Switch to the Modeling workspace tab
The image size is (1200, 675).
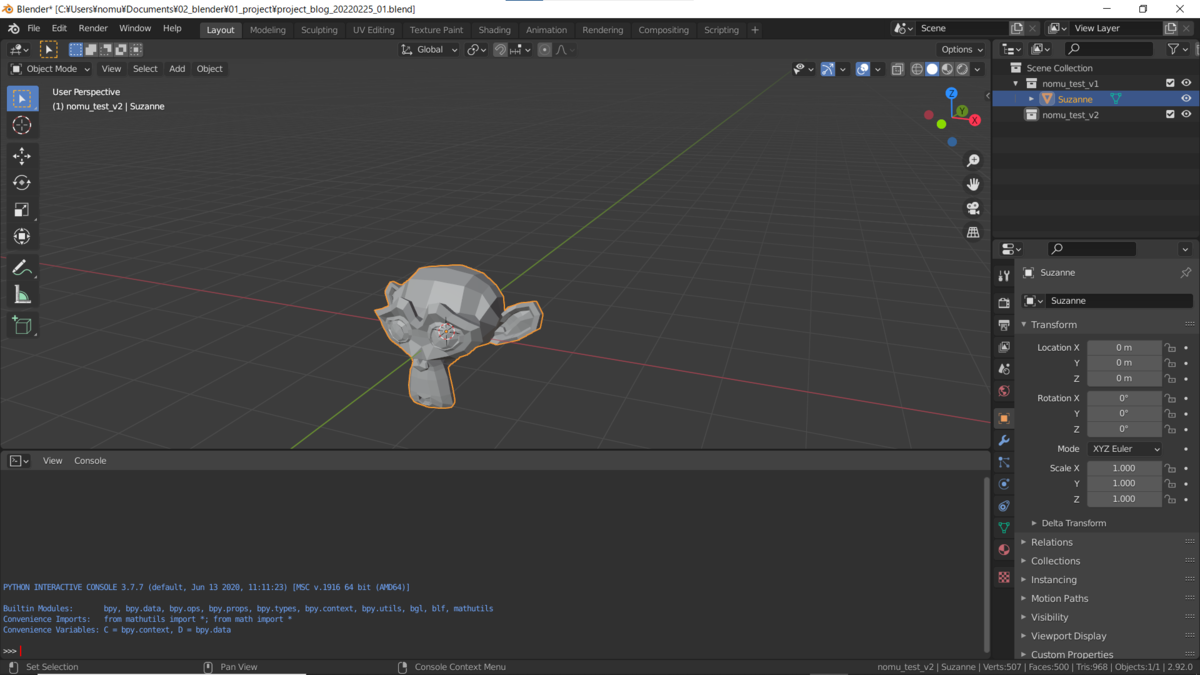(267, 30)
